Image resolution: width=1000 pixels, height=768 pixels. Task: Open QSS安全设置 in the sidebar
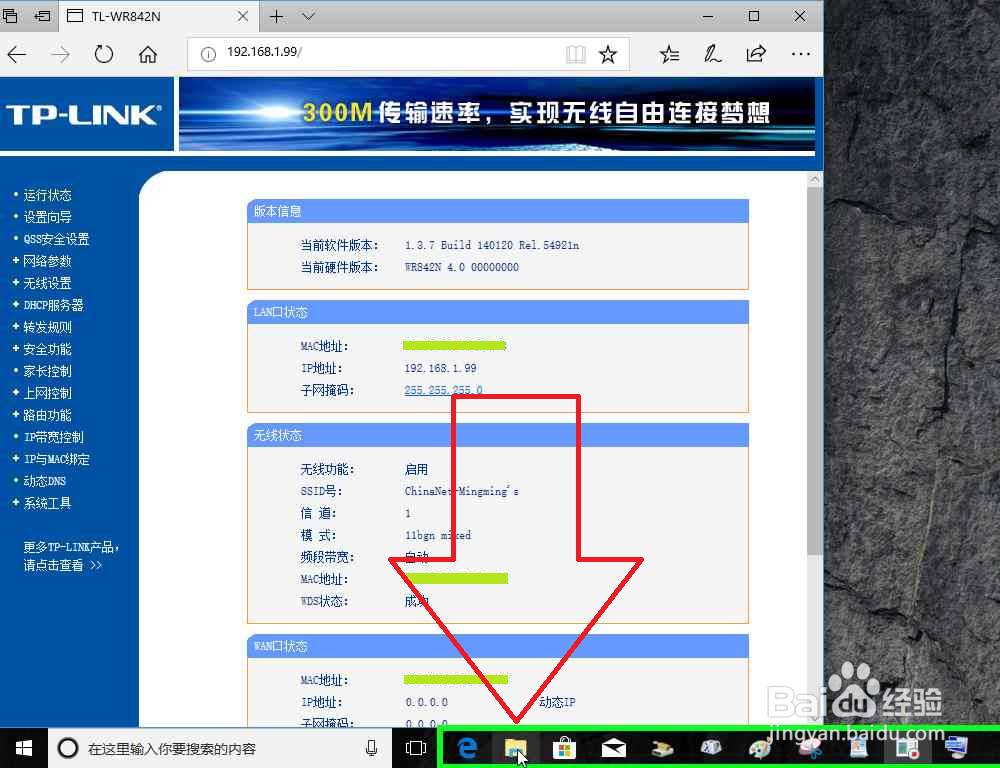point(56,239)
